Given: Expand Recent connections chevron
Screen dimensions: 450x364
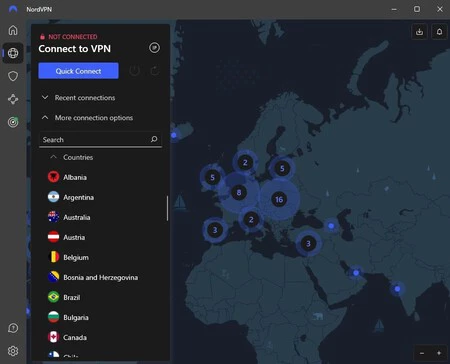Looking at the screenshot, I should click(45, 97).
